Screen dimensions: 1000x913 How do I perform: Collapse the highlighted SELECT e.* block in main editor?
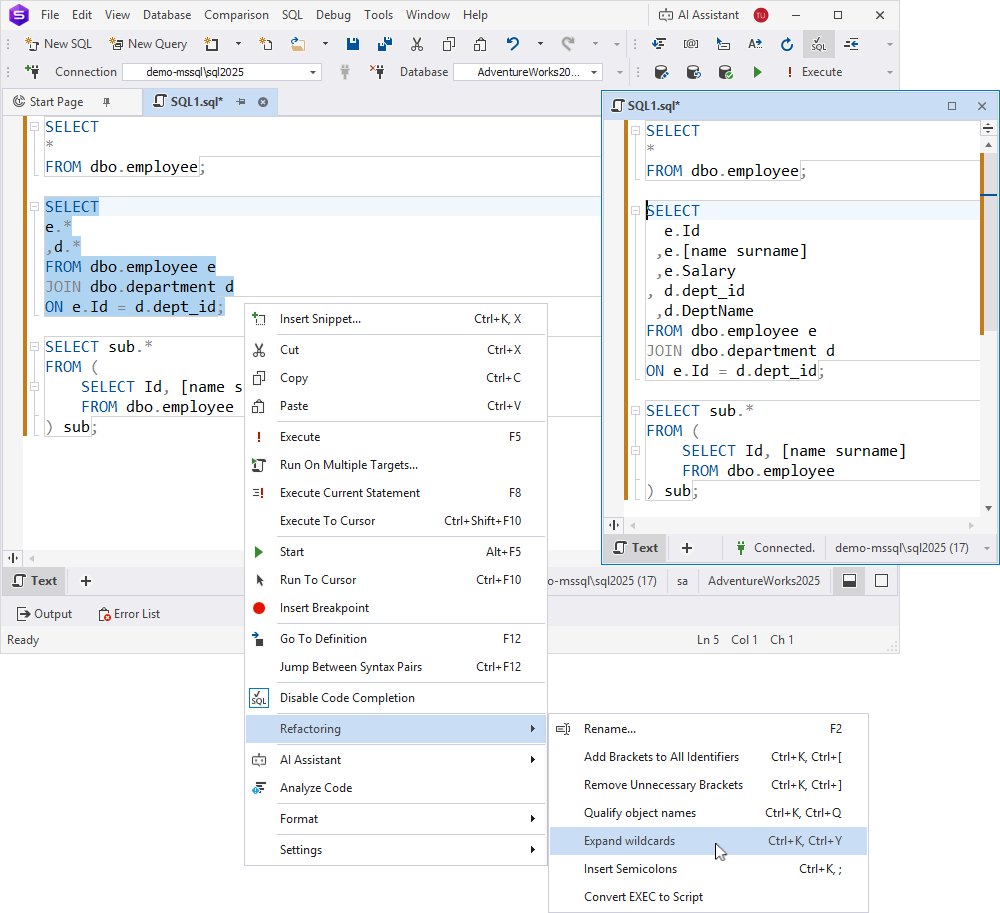[35, 207]
